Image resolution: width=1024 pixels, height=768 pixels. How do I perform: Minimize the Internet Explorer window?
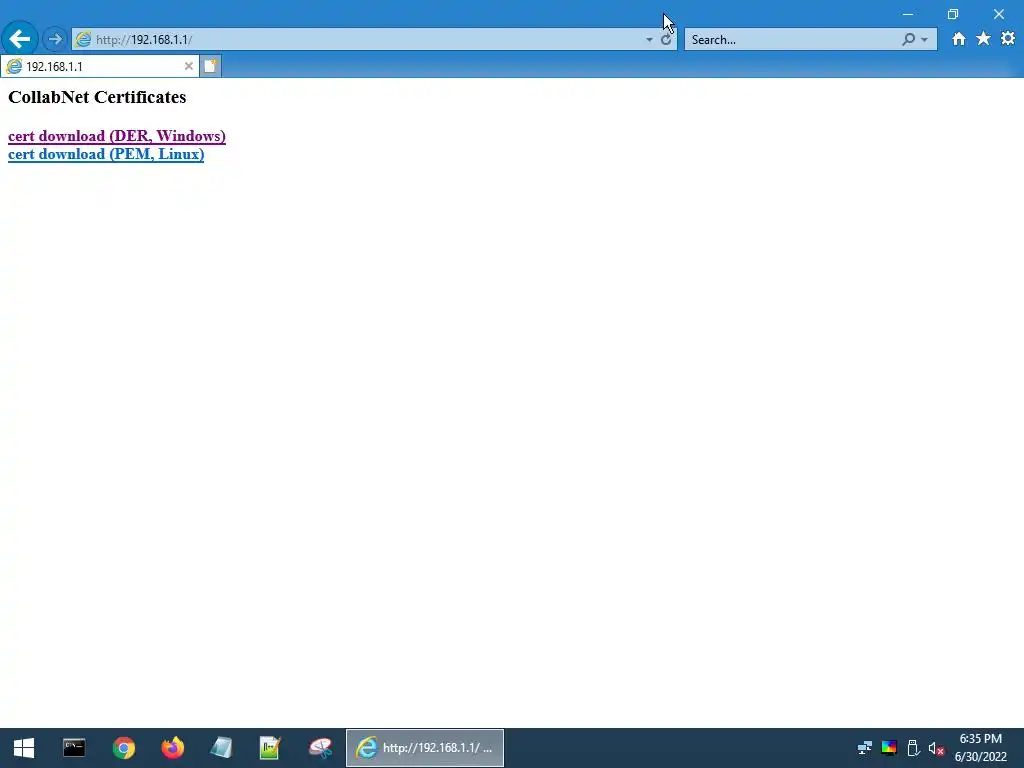pos(908,14)
